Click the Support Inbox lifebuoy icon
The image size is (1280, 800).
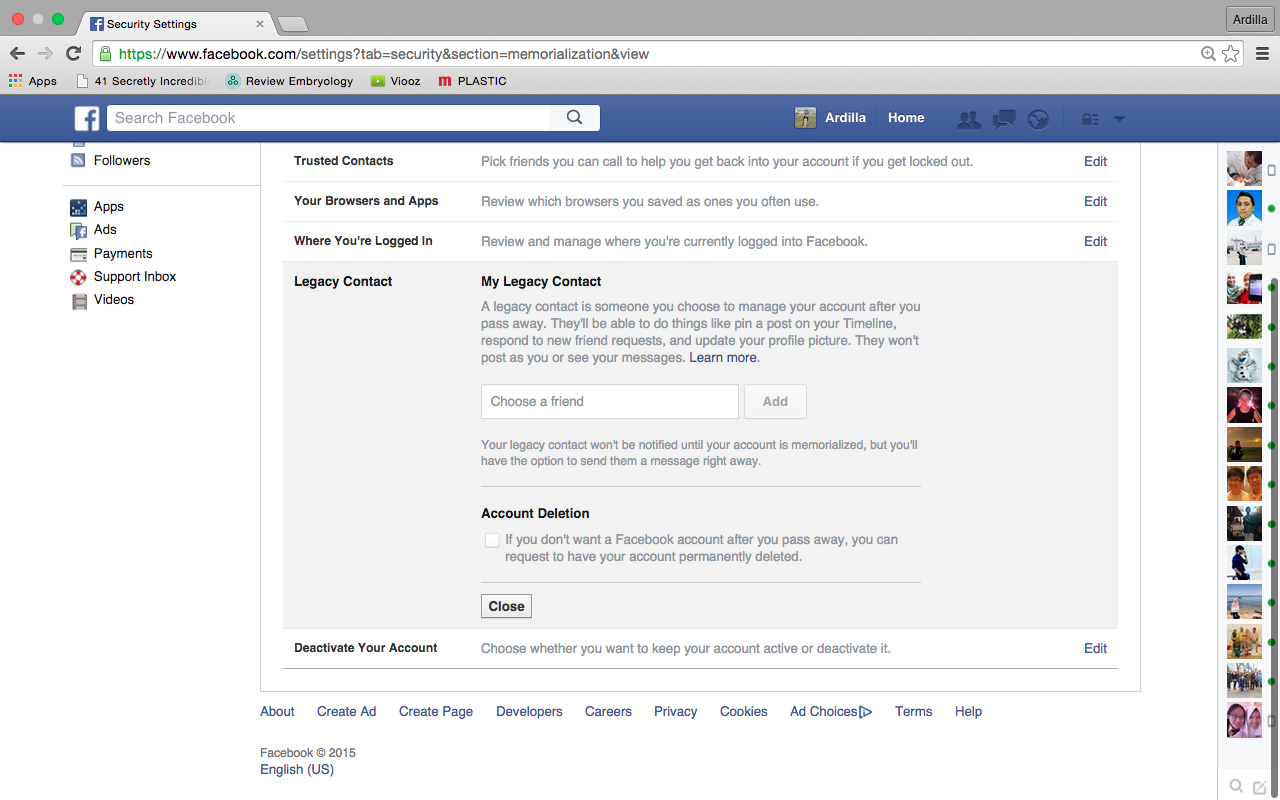79,277
